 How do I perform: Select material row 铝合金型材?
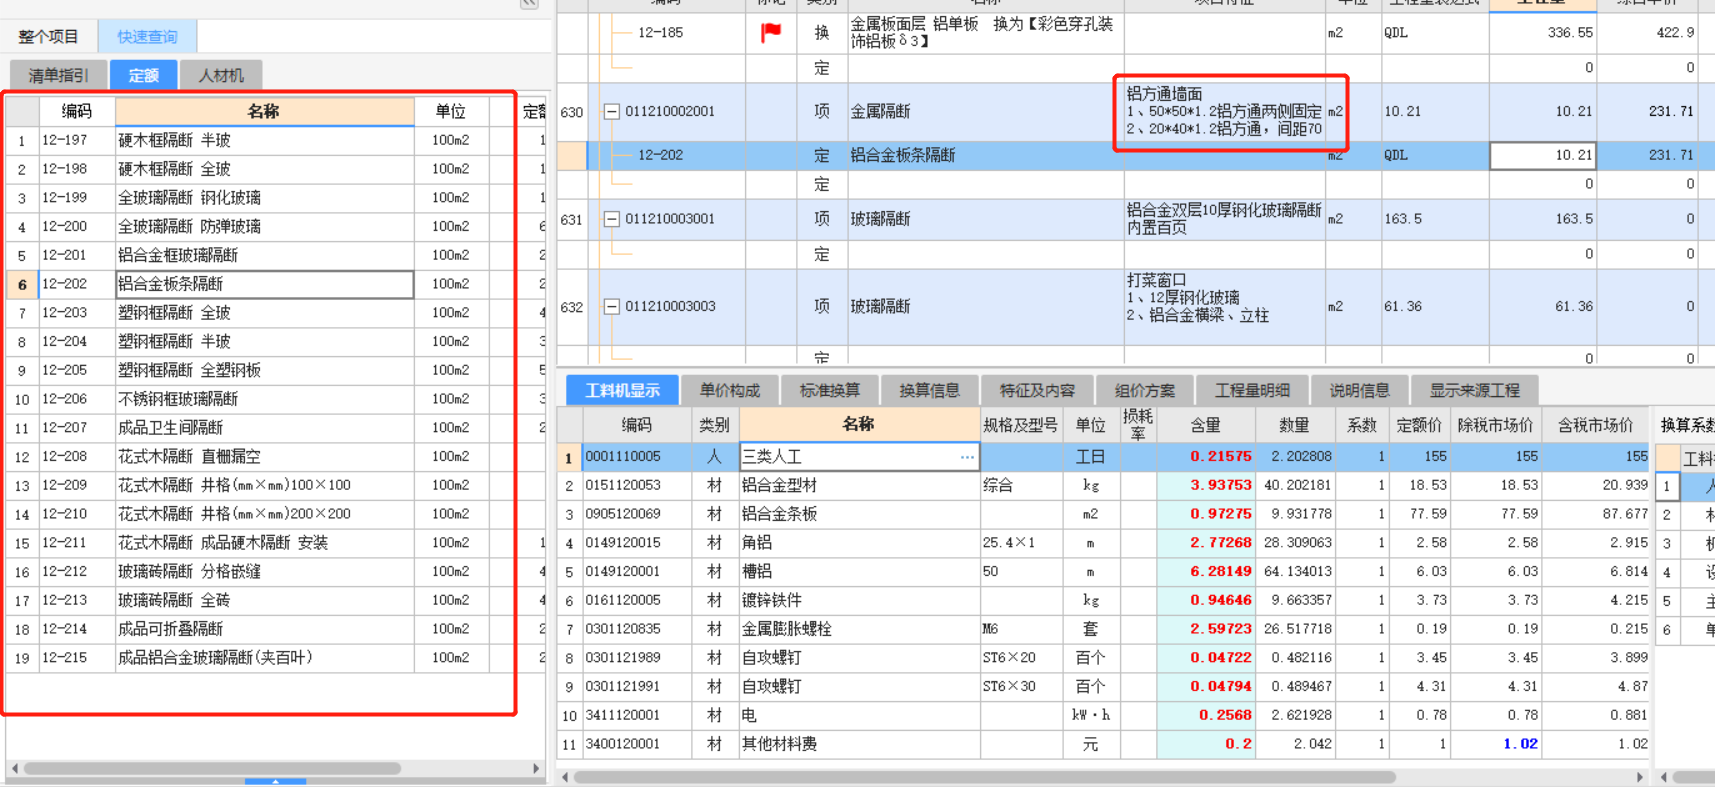[x=1103, y=486]
